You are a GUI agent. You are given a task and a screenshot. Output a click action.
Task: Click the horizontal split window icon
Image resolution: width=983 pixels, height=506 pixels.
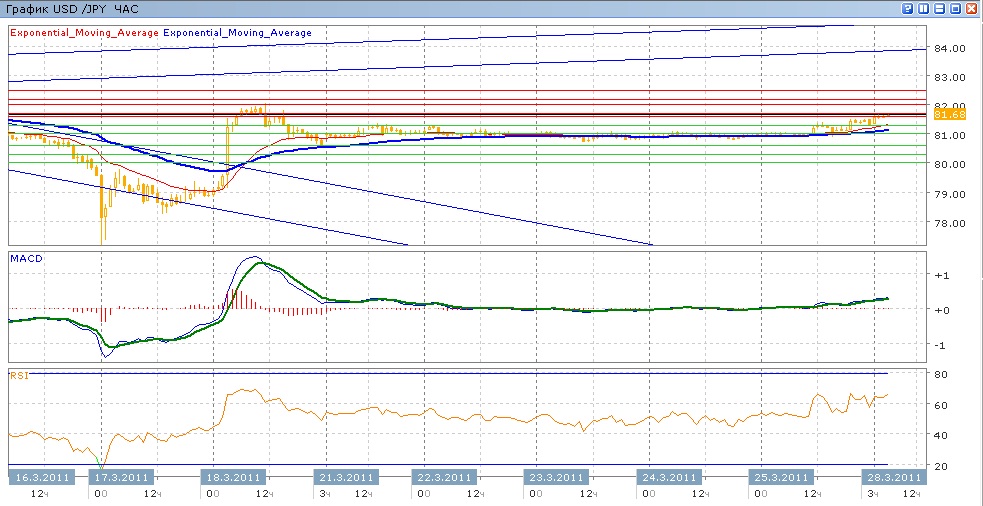(940, 8)
